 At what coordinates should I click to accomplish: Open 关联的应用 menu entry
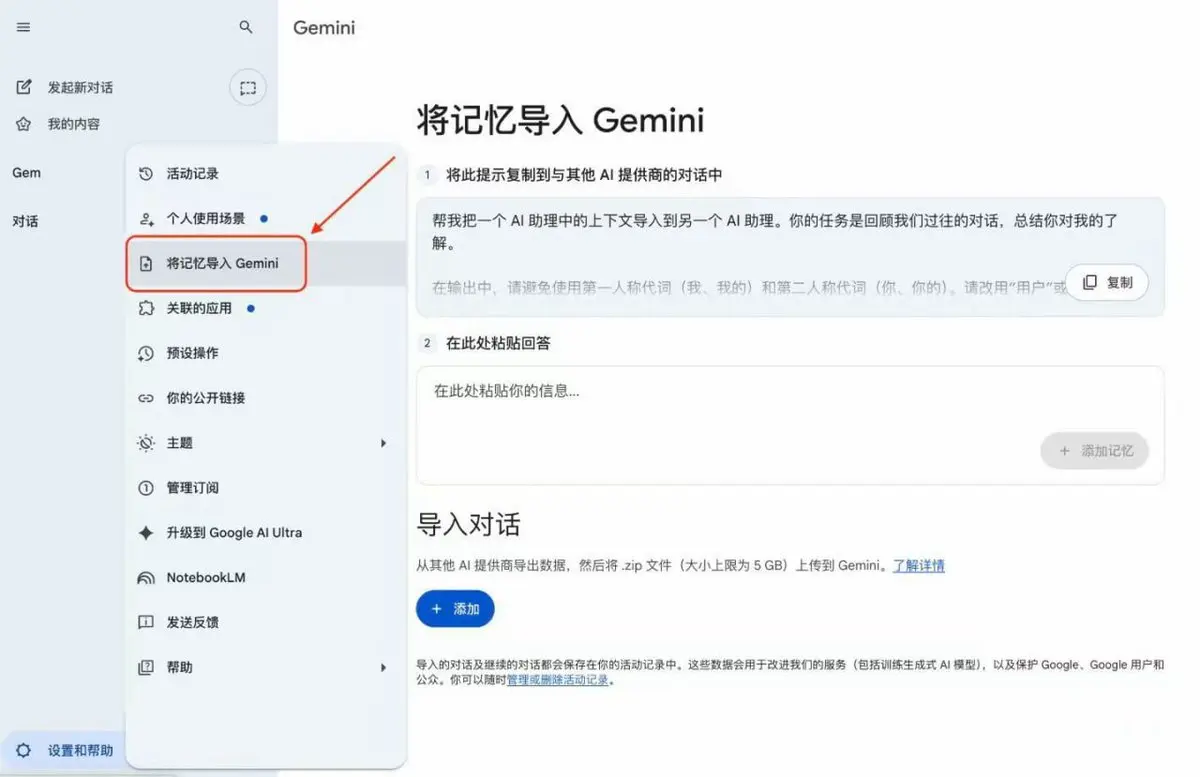(x=265, y=309)
